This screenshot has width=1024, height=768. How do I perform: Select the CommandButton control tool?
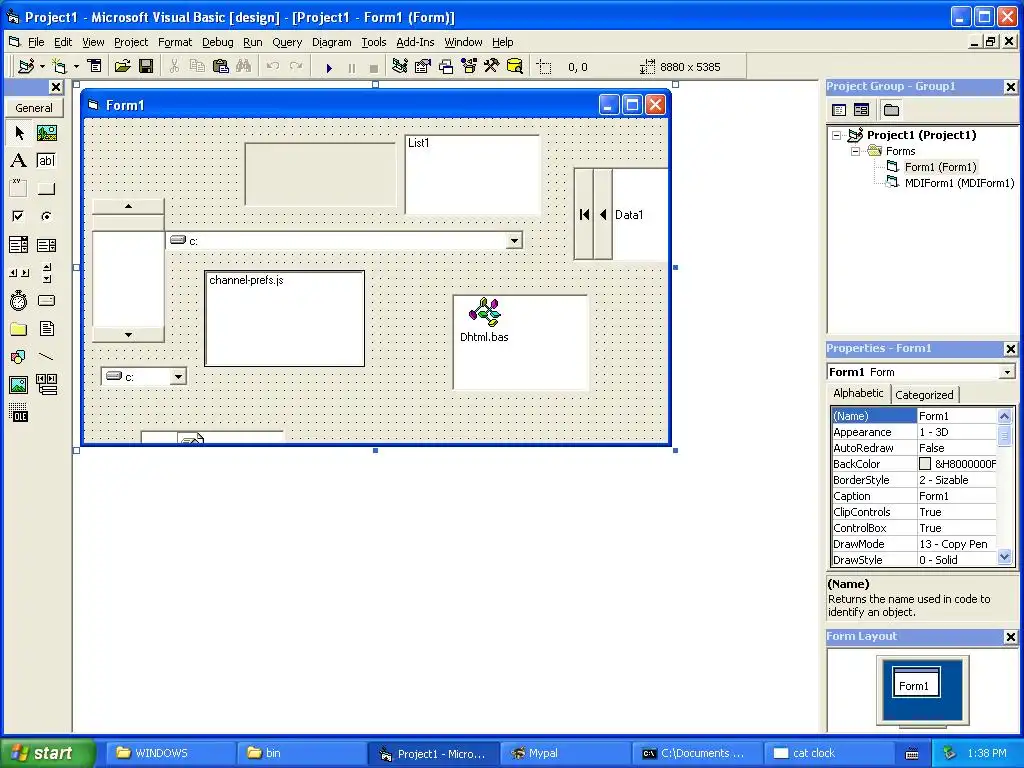coord(46,189)
